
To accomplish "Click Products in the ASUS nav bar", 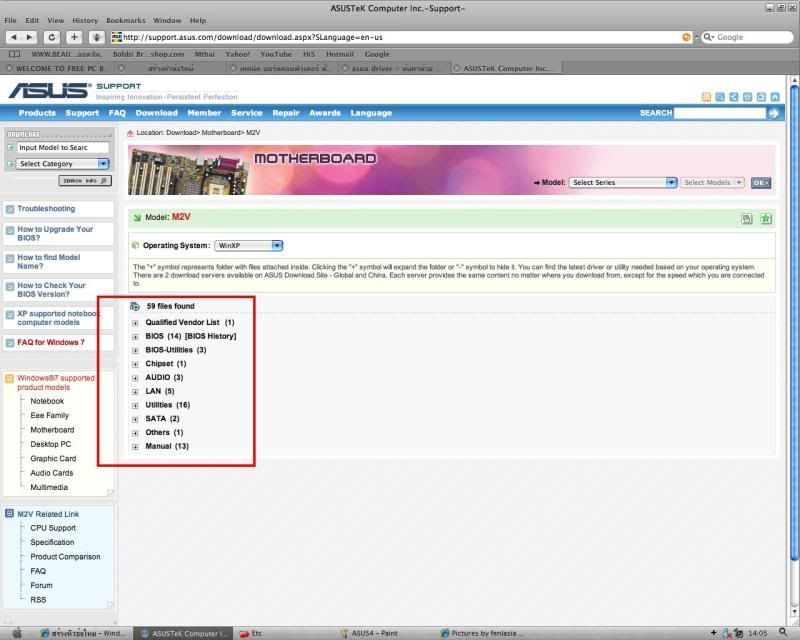I will (x=37, y=113).
